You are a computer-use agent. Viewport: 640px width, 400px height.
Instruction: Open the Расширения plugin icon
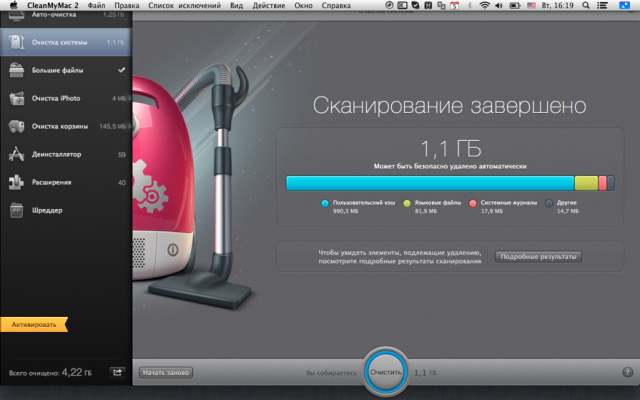point(16,182)
